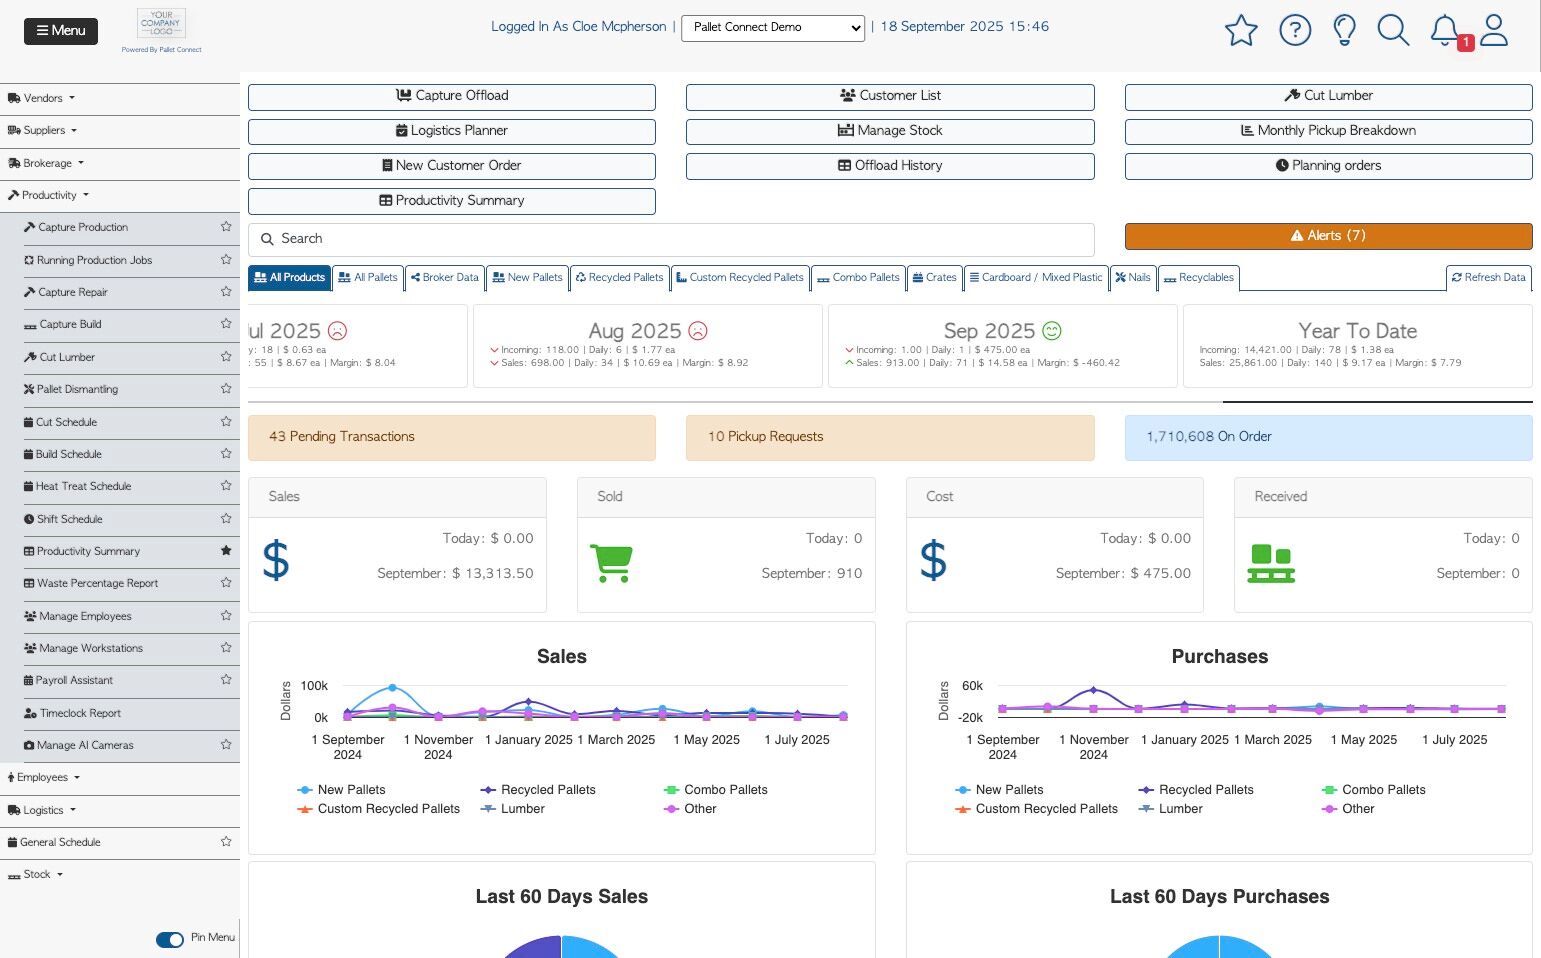The height and width of the screenshot is (958, 1541).
Task: Expand the Vendors sidebar menu
Action: [41, 98]
